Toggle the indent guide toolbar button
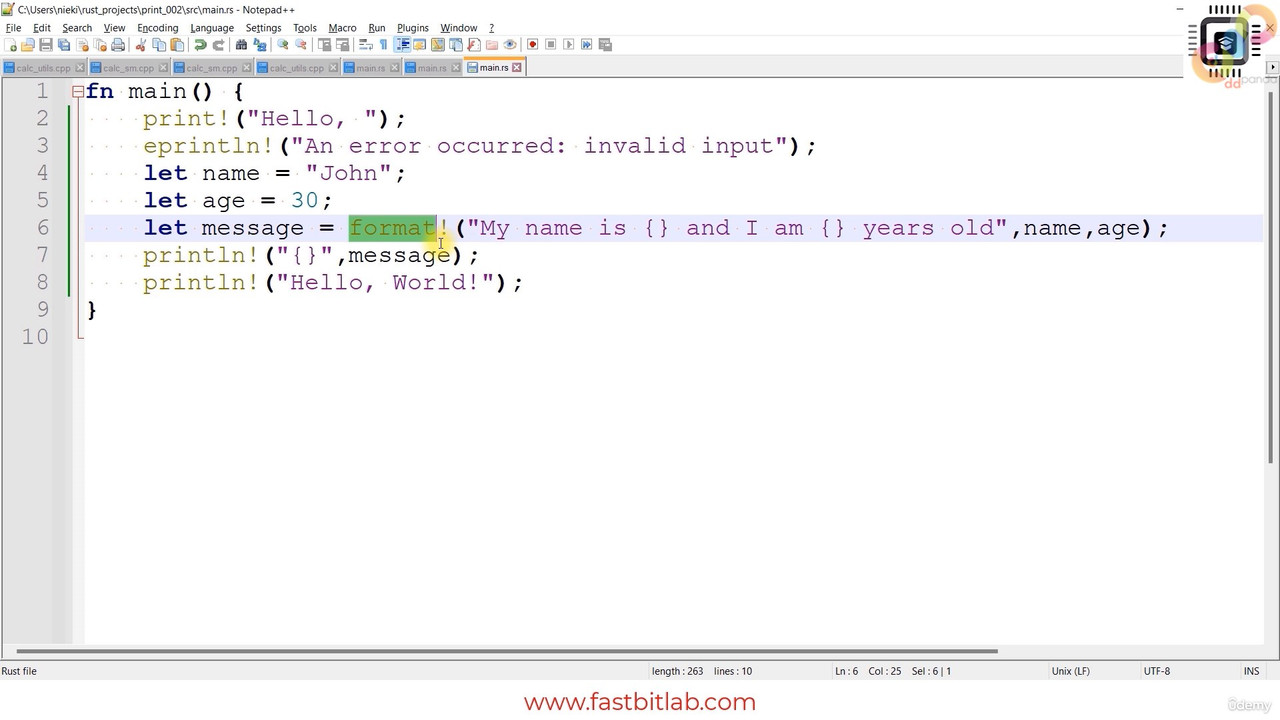This screenshot has height=720, width=1280. (x=402, y=44)
